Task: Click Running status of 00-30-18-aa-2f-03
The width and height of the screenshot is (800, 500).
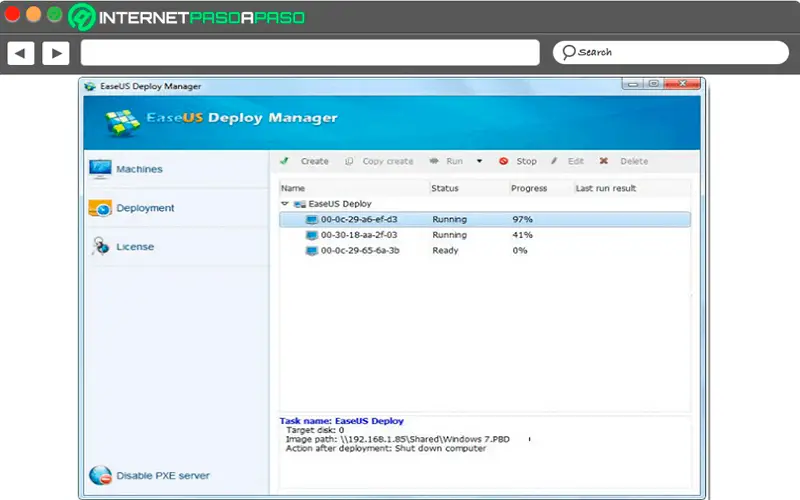Action: (x=449, y=235)
